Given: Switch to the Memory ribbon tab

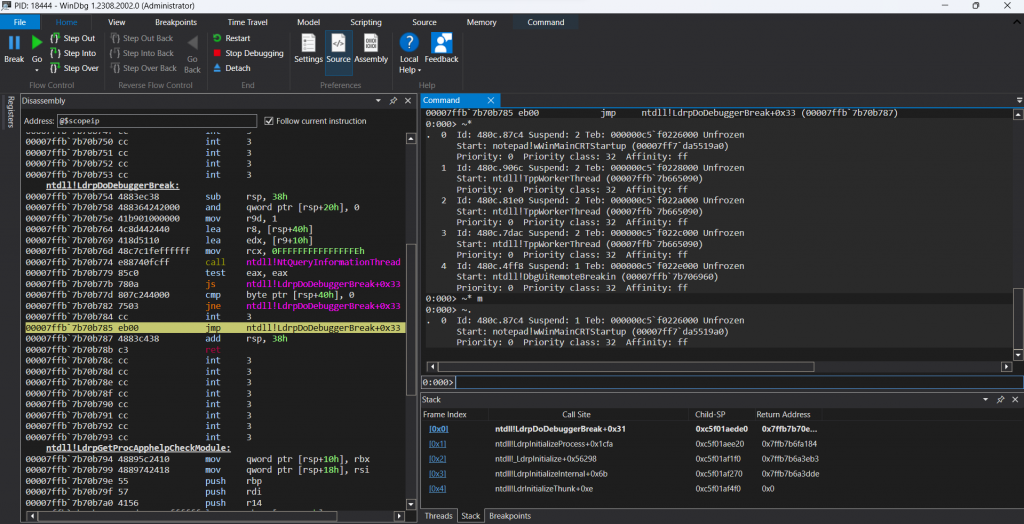Looking at the screenshot, I should [x=481, y=22].
